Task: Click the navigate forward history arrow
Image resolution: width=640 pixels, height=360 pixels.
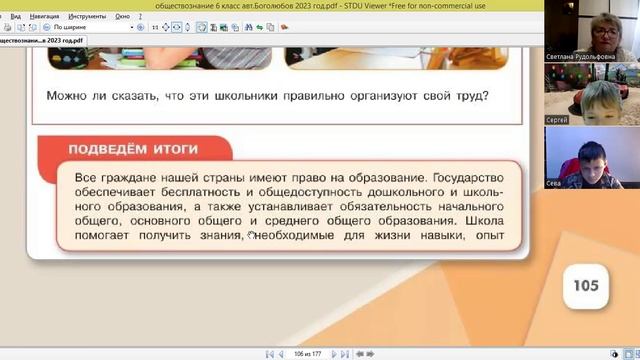Action: click(x=370, y=354)
